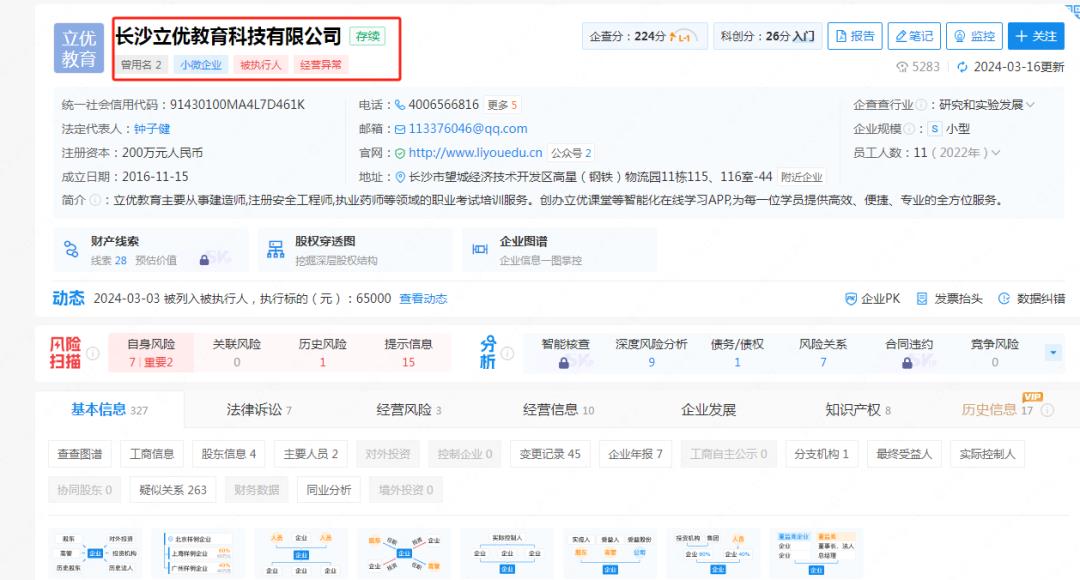Image resolution: width=1080 pixels, height=580 pixels.
Task: Open the first 股东 relationship graph thumbnail
Action: 95,552
